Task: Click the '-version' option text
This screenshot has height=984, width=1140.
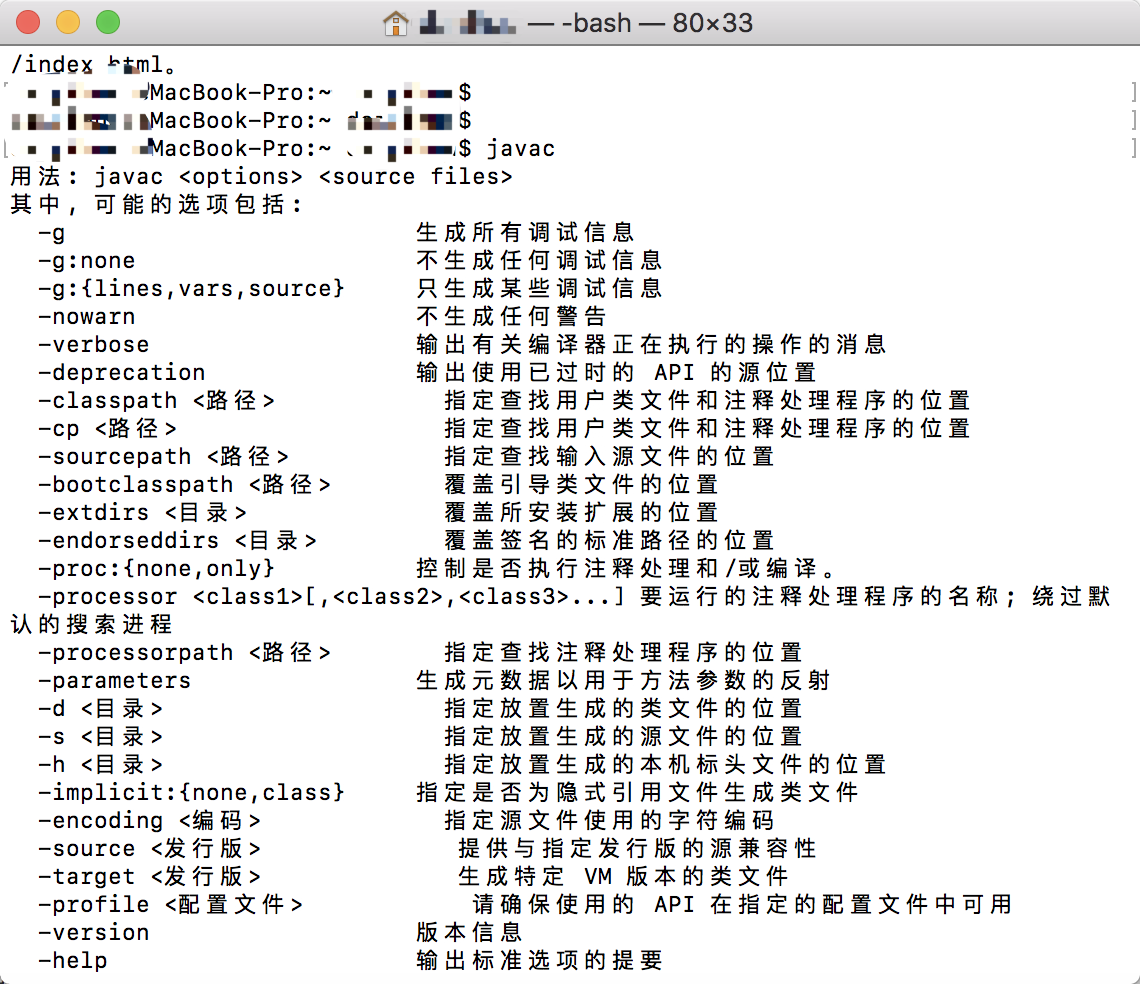Action: click(x=94, y=932)
